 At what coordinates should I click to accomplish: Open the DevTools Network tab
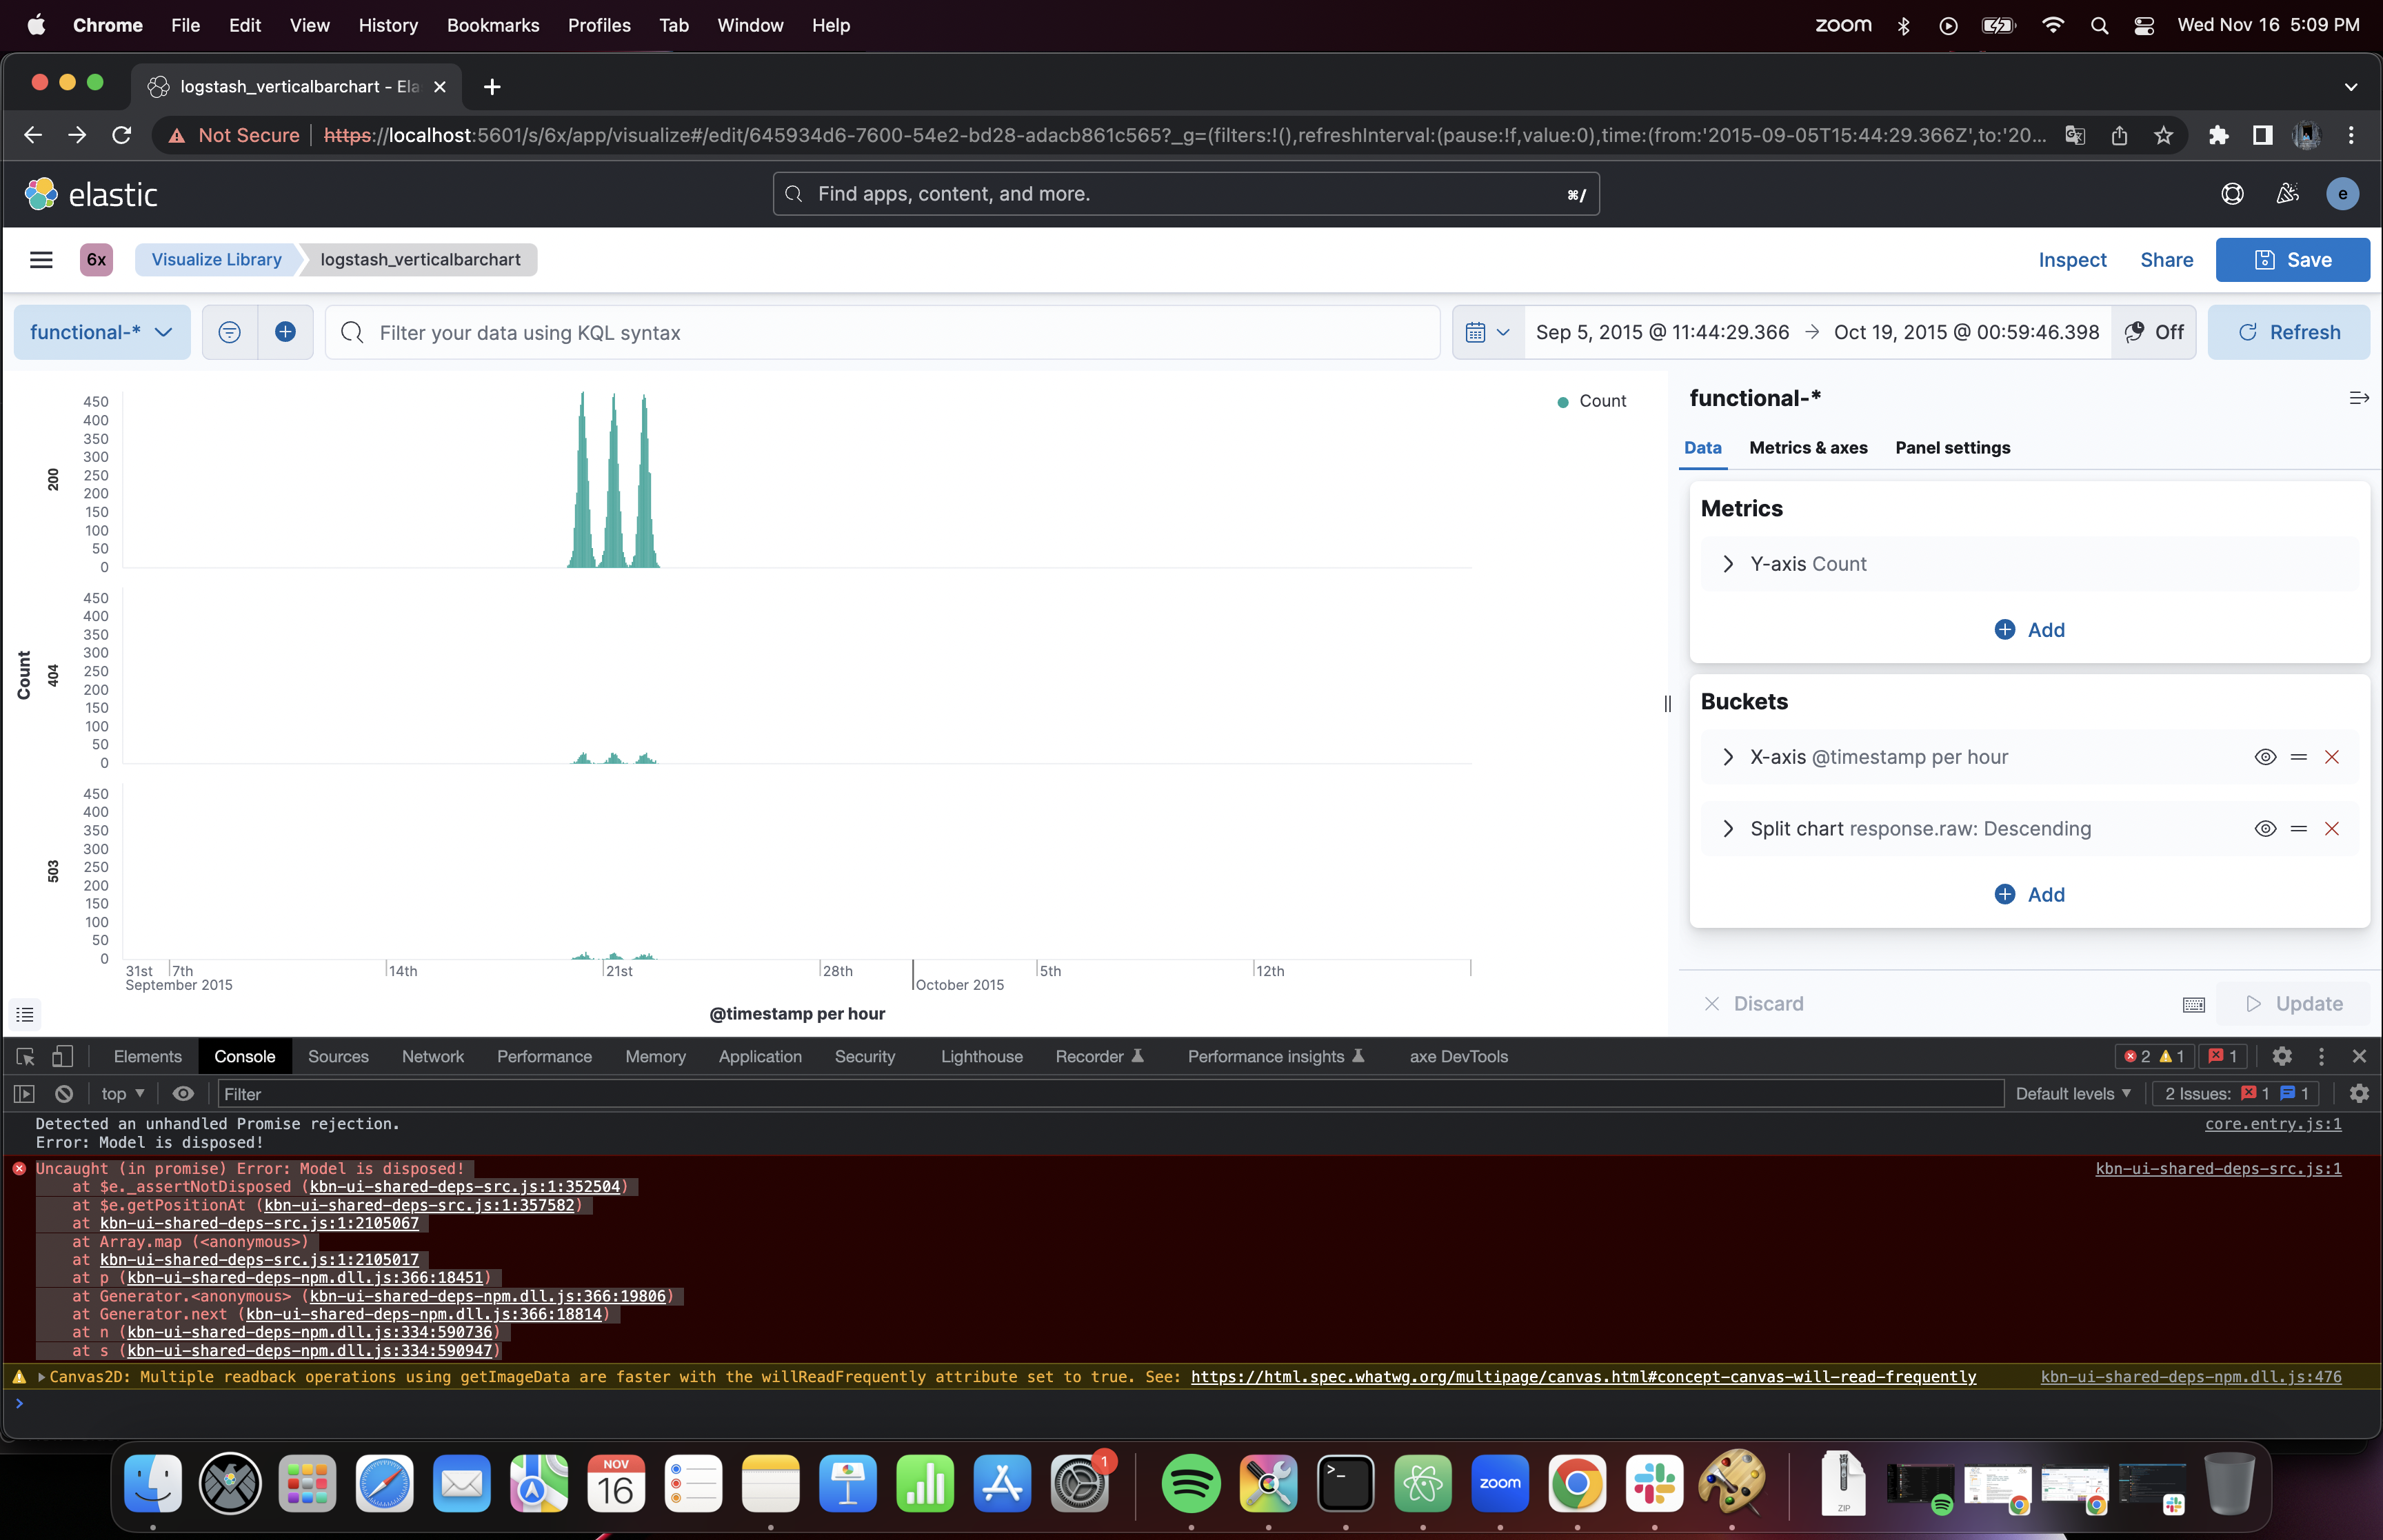[x=432, y=1056]
